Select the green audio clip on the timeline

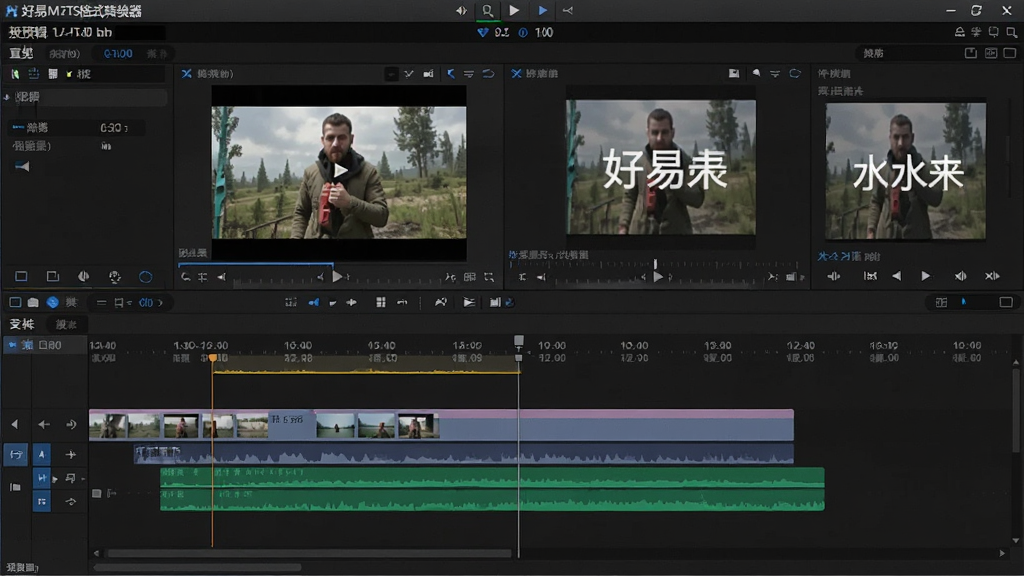(x=492, y=489)
